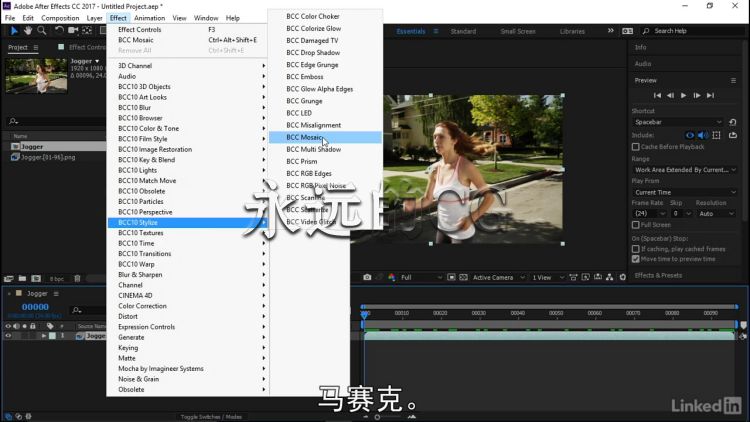Open the Animation menu
This screenshot has height=422, width=750.
149,18
